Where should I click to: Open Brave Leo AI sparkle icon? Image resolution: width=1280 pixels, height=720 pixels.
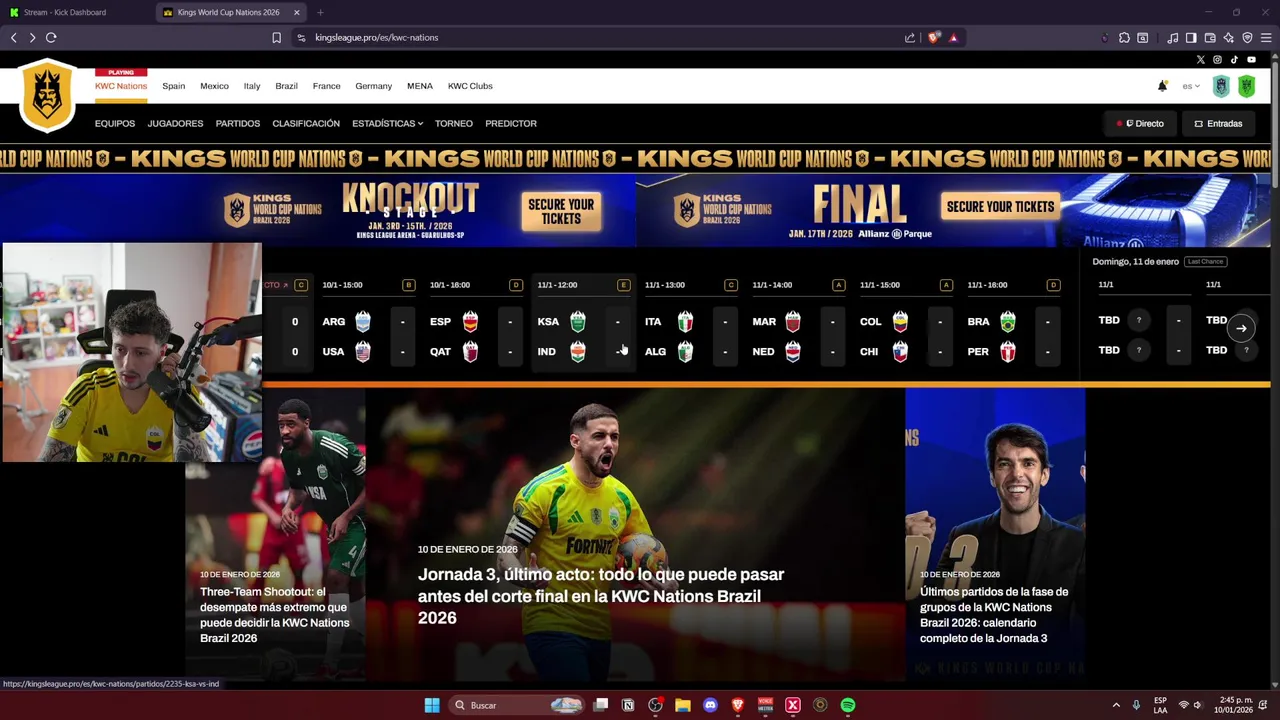click(x=1229, y=38)
